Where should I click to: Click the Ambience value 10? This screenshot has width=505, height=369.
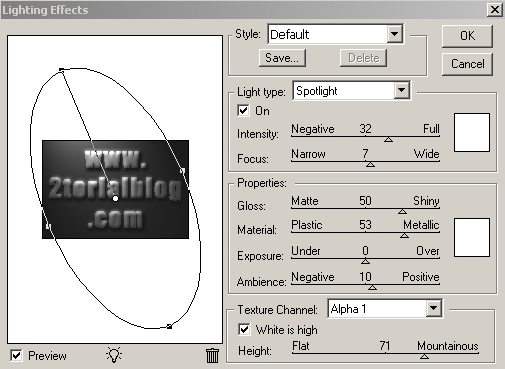(365, 276)
